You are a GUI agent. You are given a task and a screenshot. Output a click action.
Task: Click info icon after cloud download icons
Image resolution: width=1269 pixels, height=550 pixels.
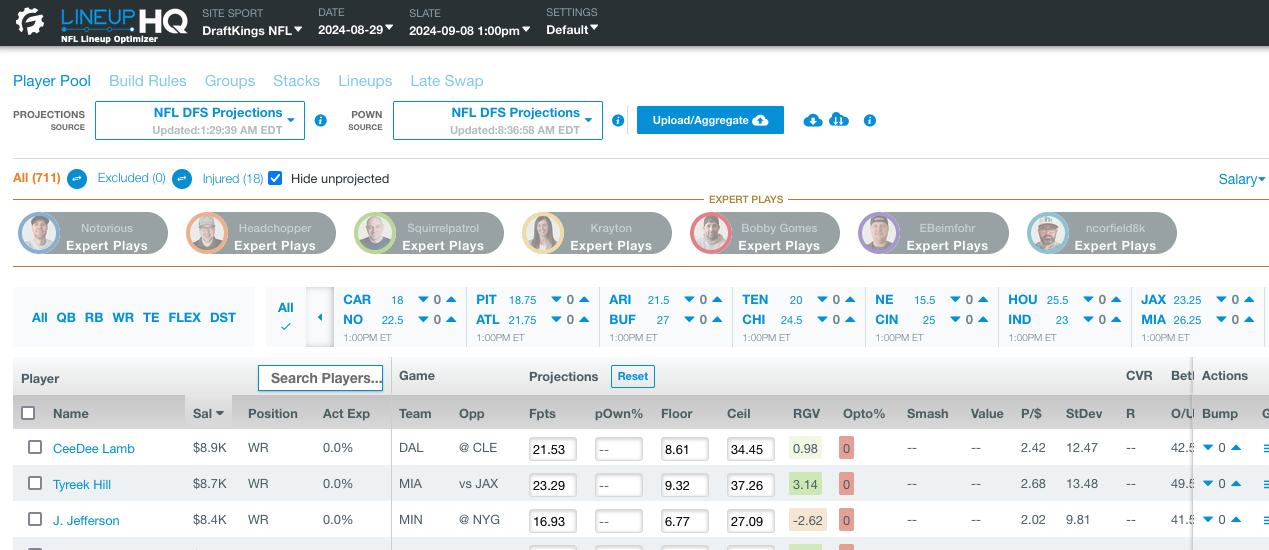pyautogui.click(x=870, y=120)
